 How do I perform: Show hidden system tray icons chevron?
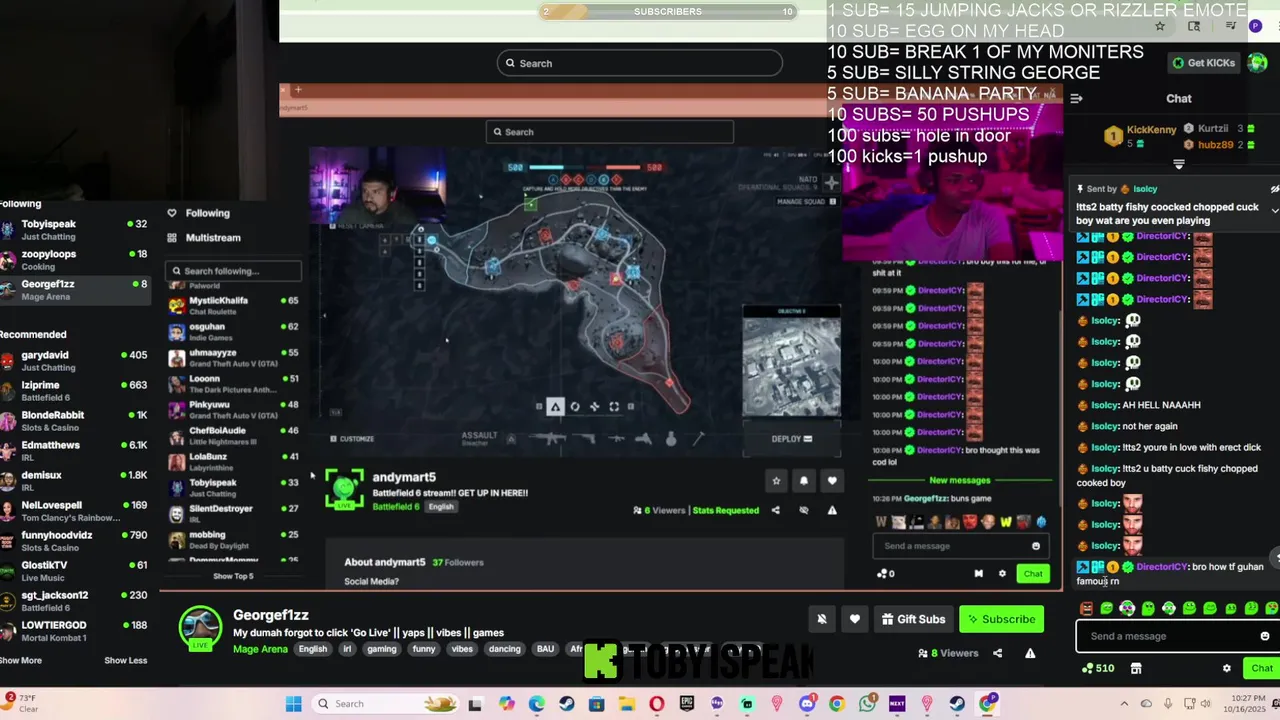coord(1124,704)
